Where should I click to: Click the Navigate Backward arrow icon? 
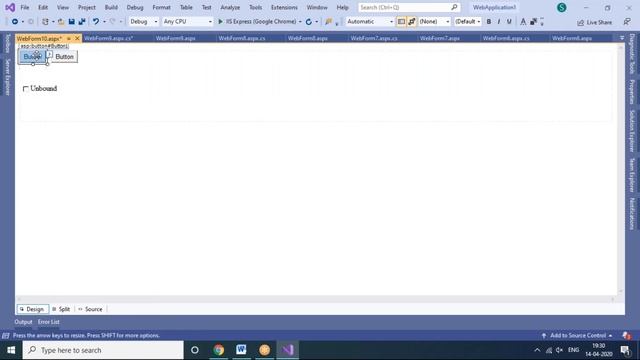click(15, 22)
